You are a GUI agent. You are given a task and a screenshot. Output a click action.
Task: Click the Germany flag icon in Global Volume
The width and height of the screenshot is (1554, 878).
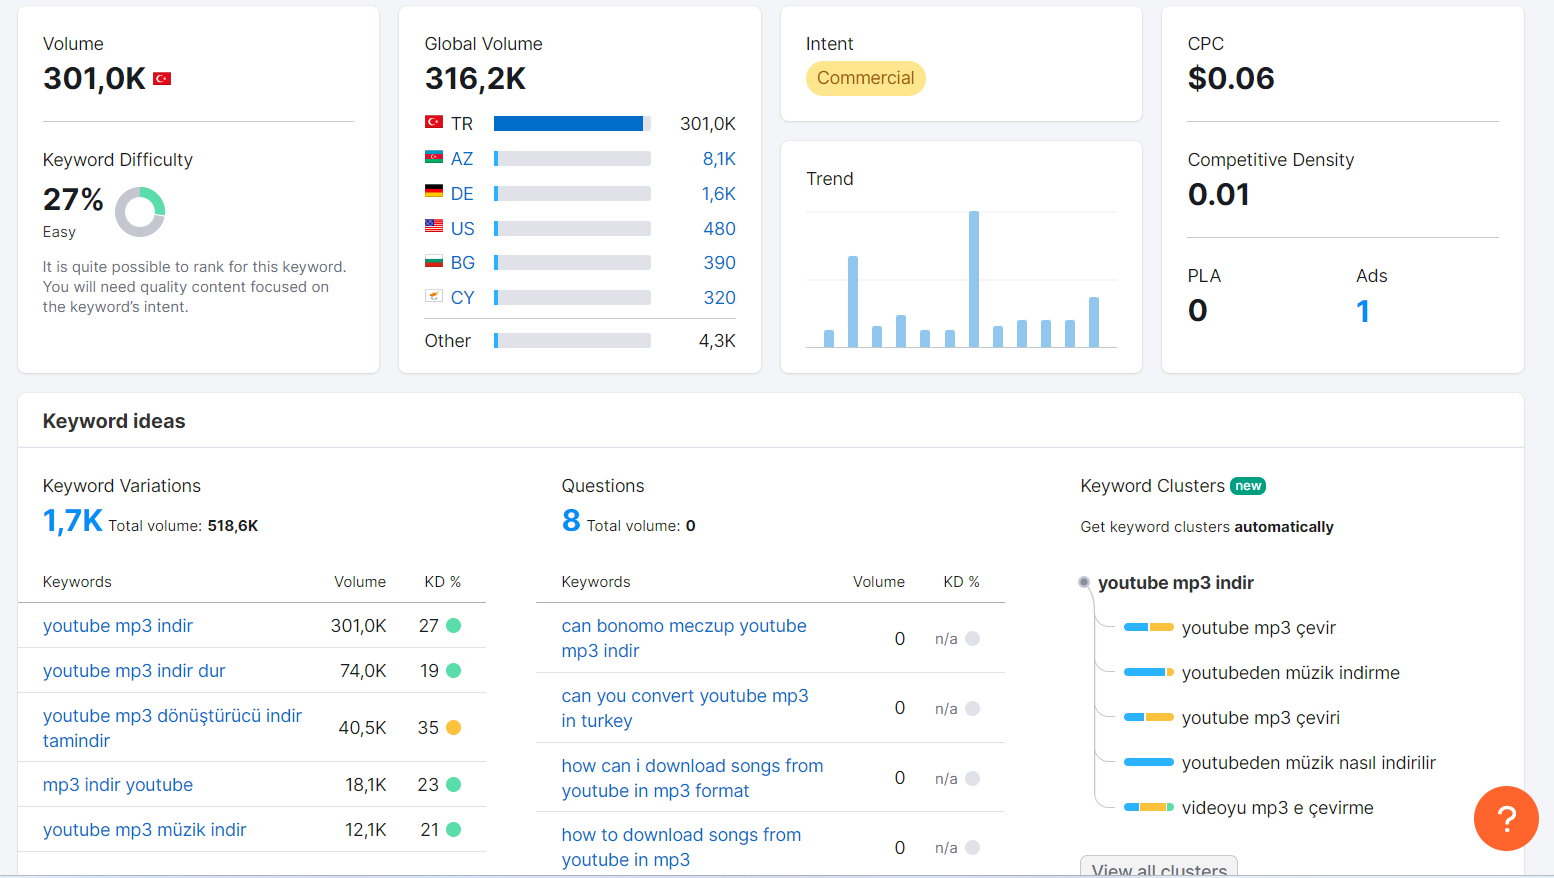click(434, 192)
